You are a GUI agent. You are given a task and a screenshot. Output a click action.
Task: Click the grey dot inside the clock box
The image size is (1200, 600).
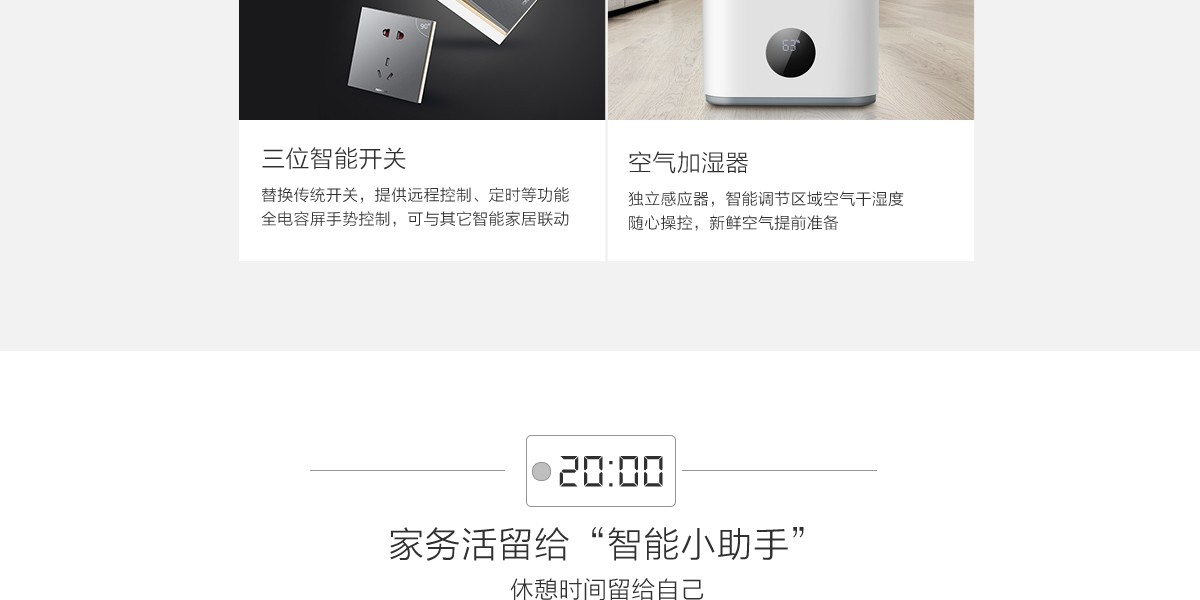coord(541,471)
